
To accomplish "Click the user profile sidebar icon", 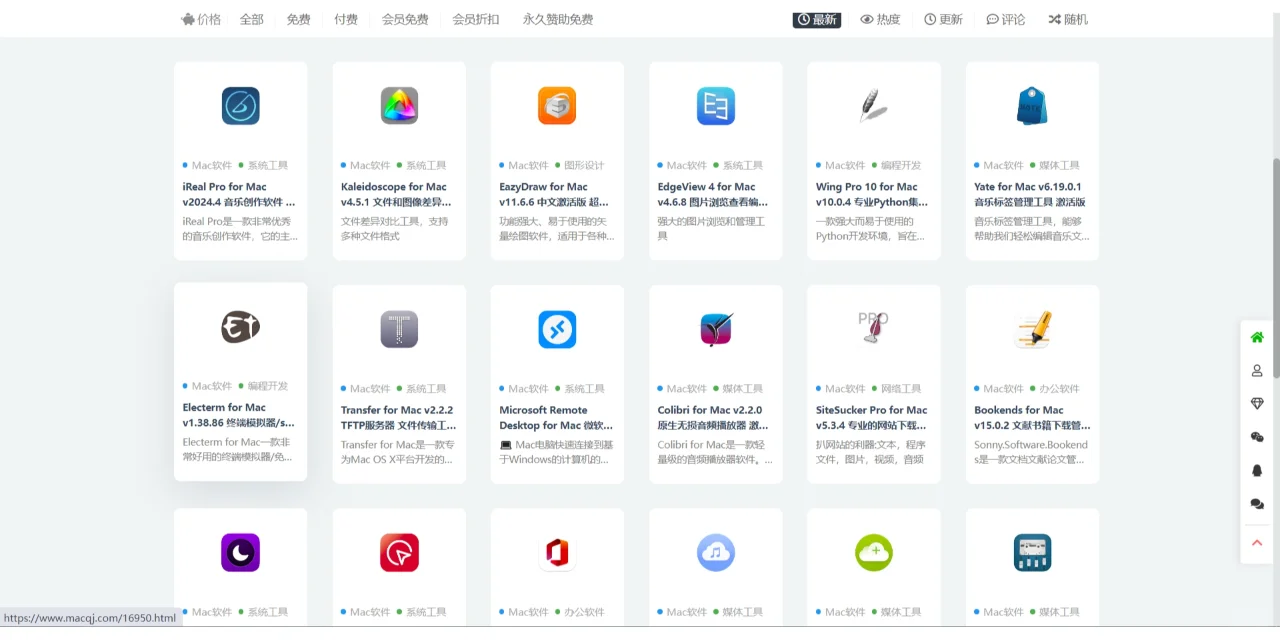I will click(x=1257, y=370).
